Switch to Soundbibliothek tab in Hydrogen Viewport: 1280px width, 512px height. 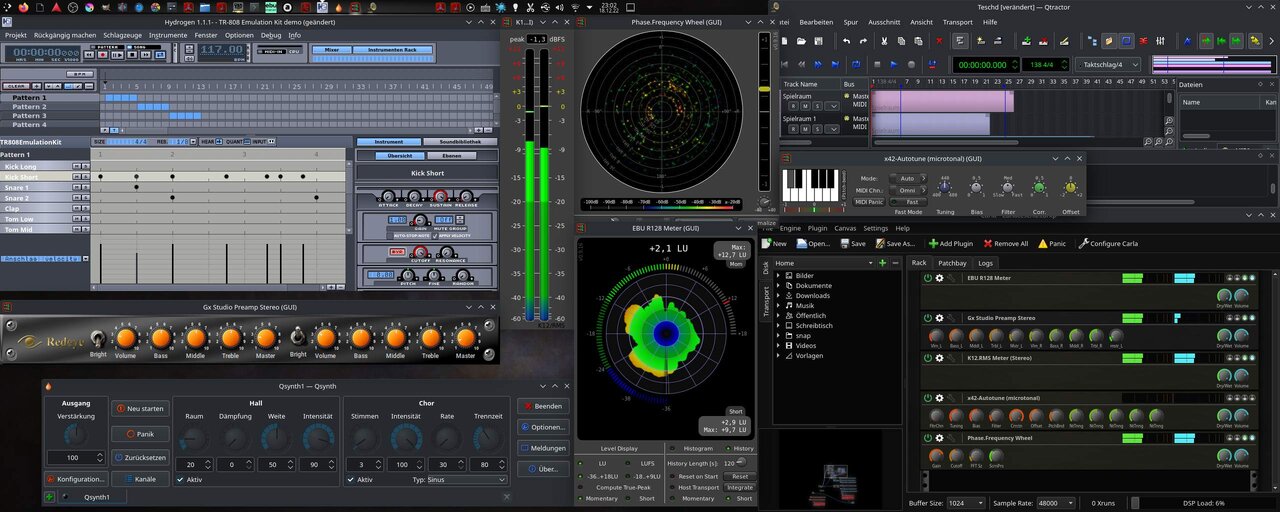click(x=460, y=142)
